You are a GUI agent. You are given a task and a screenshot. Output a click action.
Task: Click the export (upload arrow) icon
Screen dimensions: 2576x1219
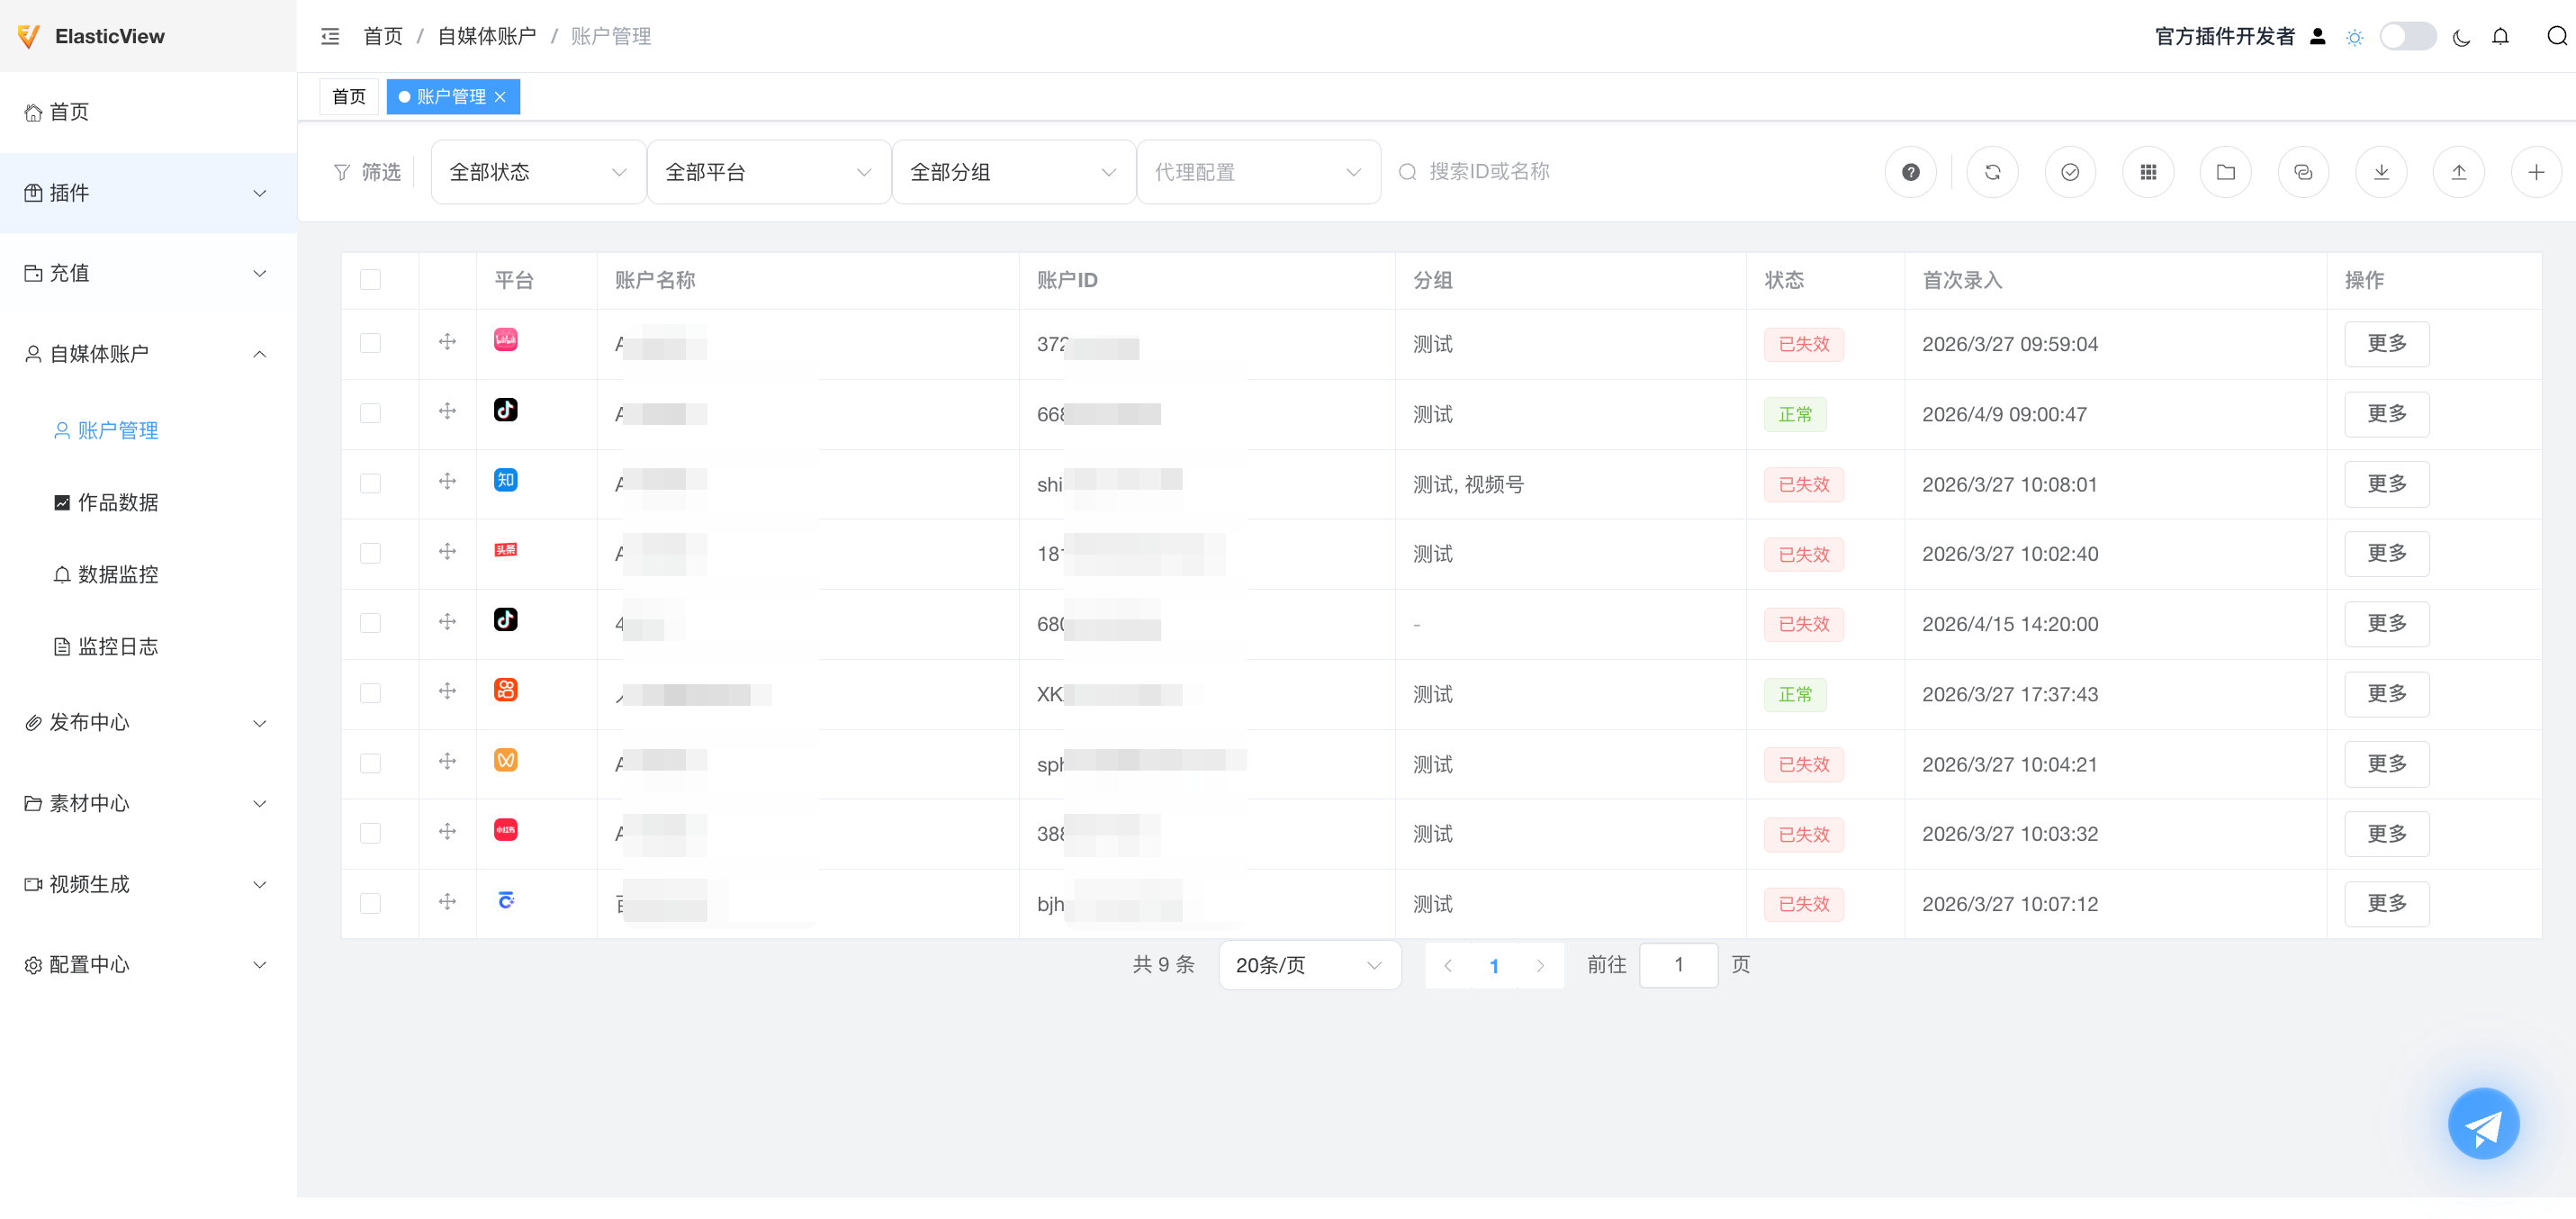(x=2460, y=171)
